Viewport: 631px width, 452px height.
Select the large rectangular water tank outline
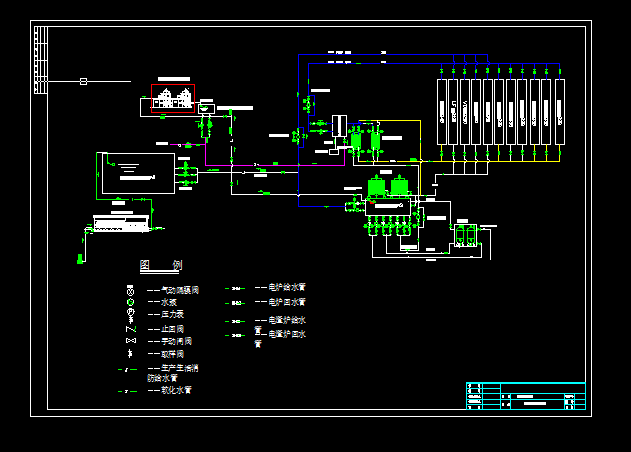(138, 173)
